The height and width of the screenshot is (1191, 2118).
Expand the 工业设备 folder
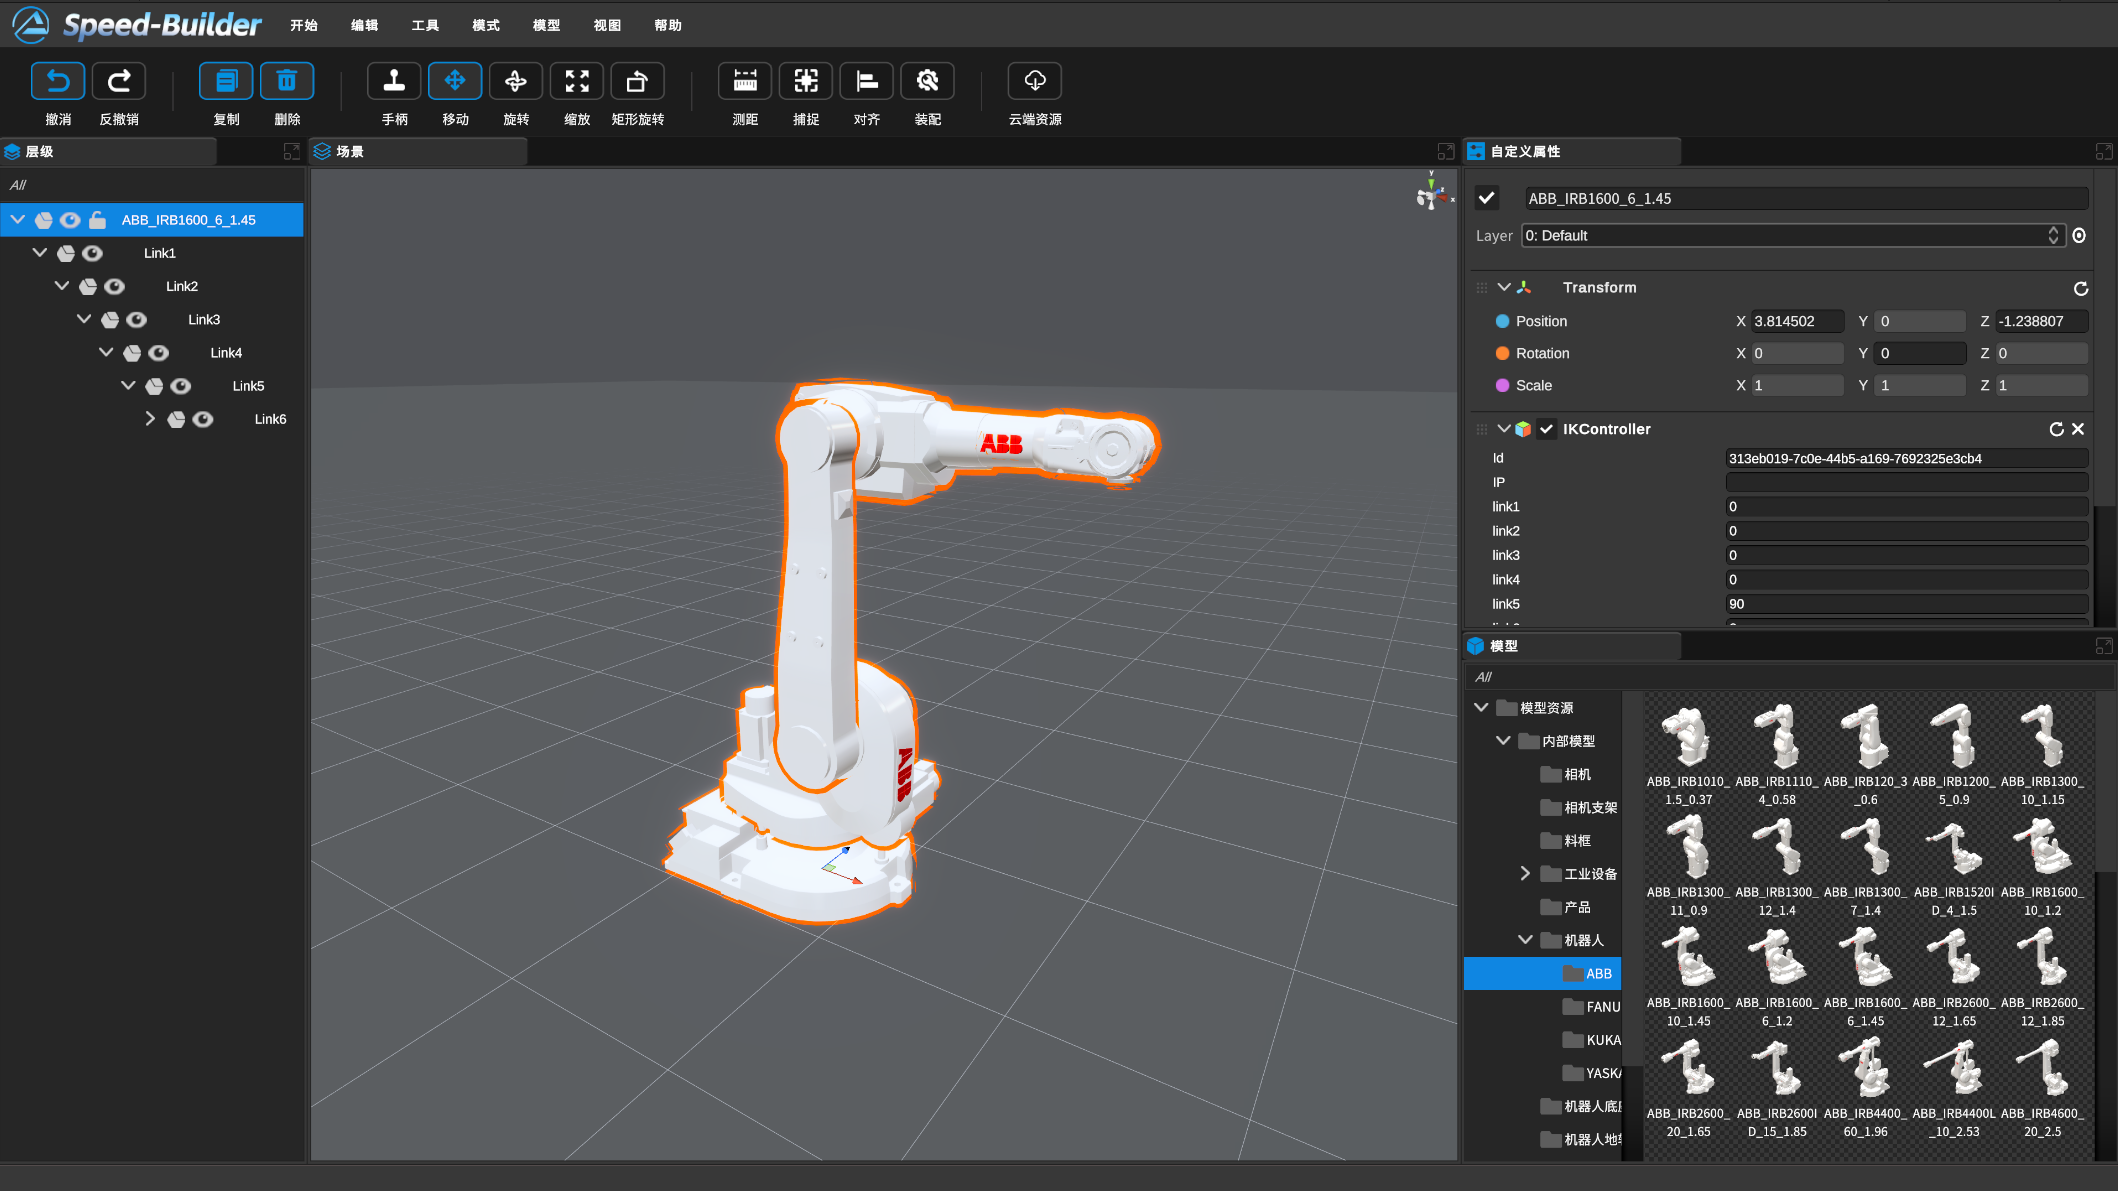1525,873
